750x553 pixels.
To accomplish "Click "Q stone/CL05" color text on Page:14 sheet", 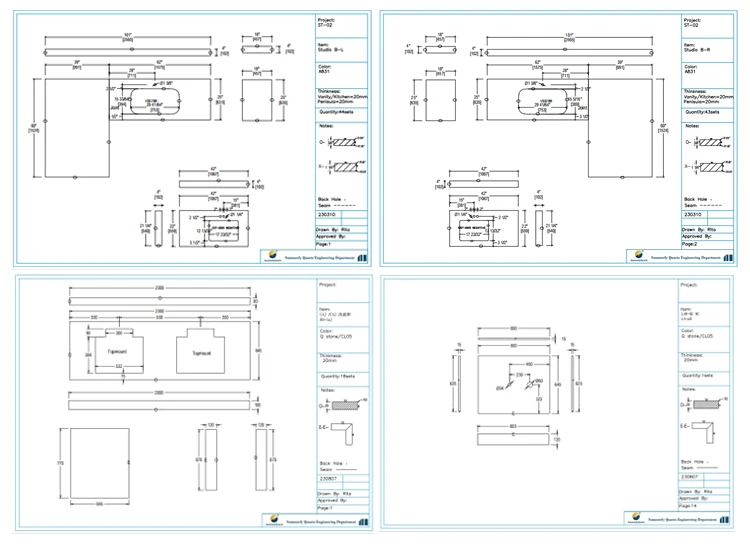I will click(697, 336).
